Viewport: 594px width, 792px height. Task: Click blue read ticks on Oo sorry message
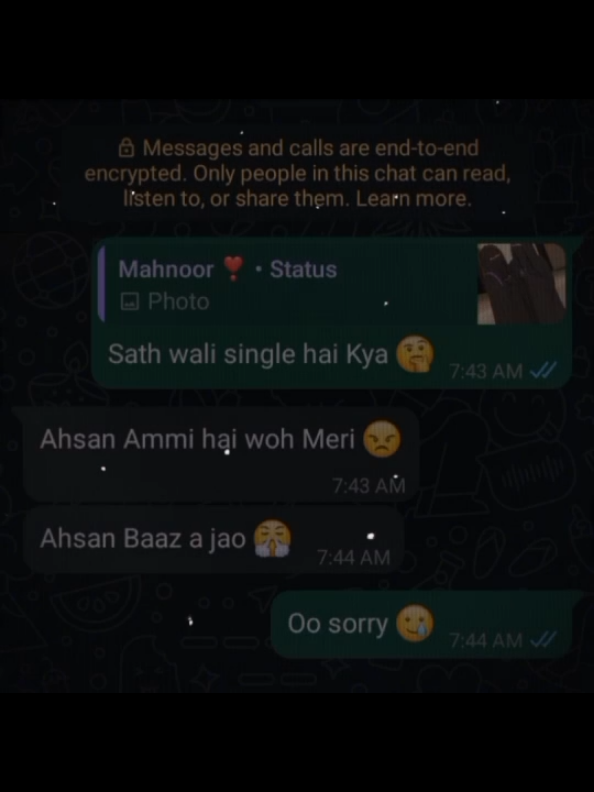pos(543,640)
